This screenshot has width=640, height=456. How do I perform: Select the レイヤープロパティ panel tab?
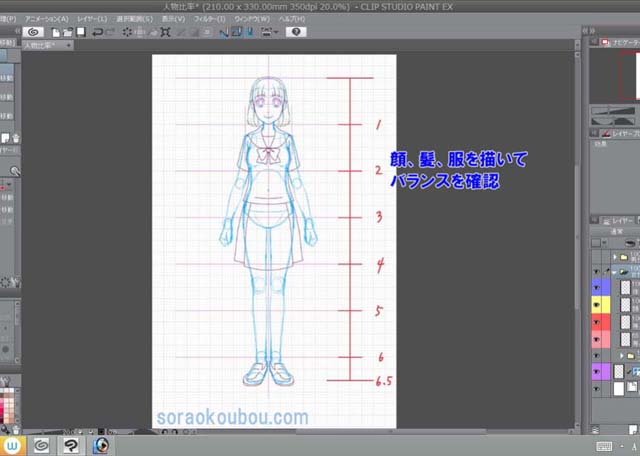coord(622,133)
